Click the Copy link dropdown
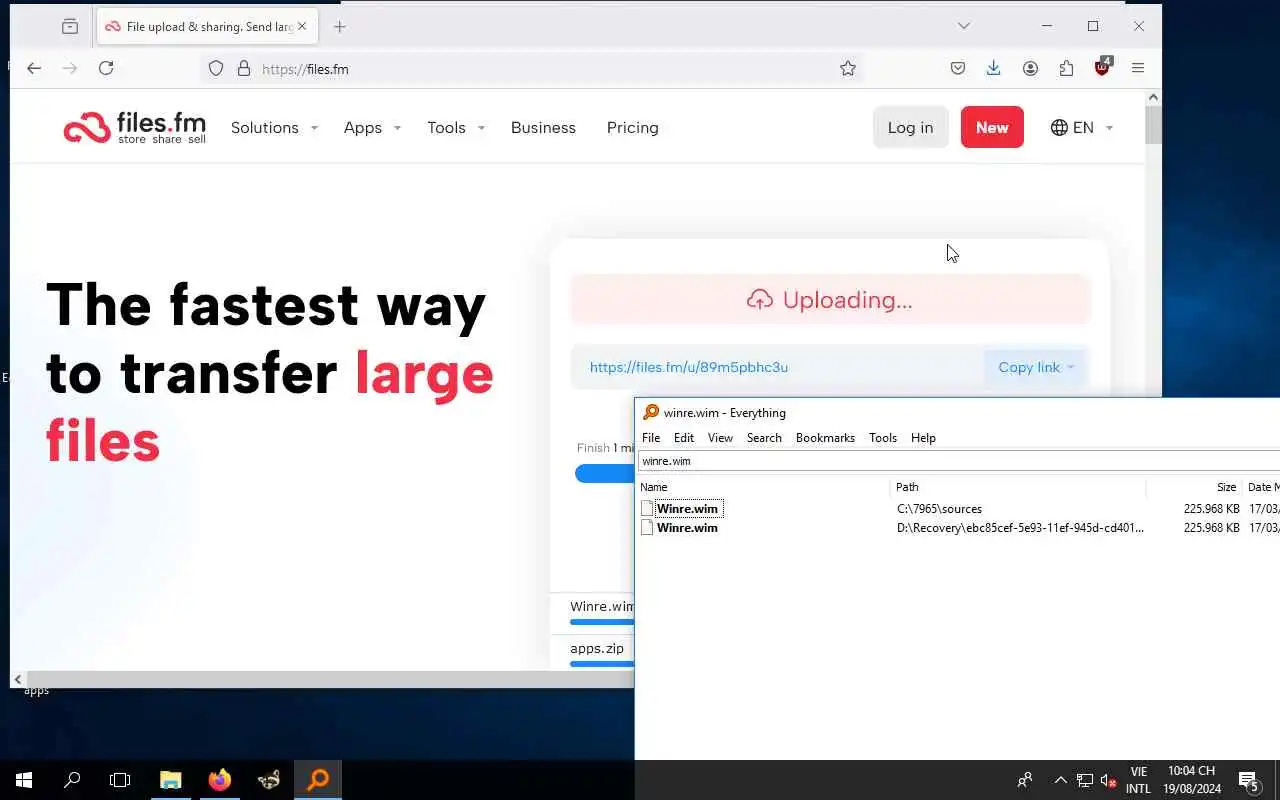 point(1035,367)
